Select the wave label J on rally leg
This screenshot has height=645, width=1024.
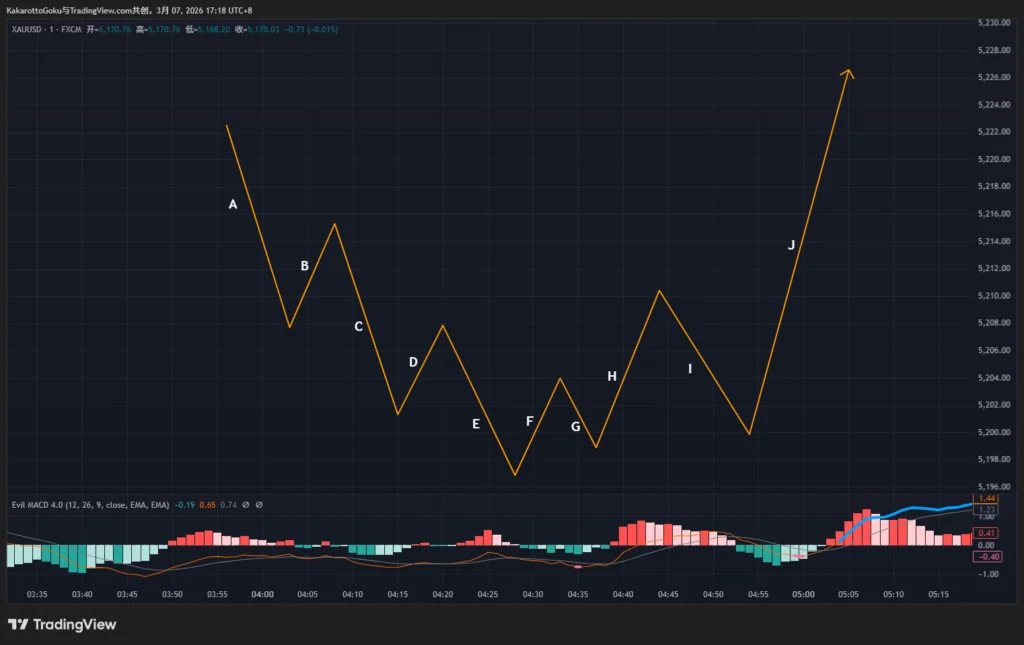coord(791,245)
